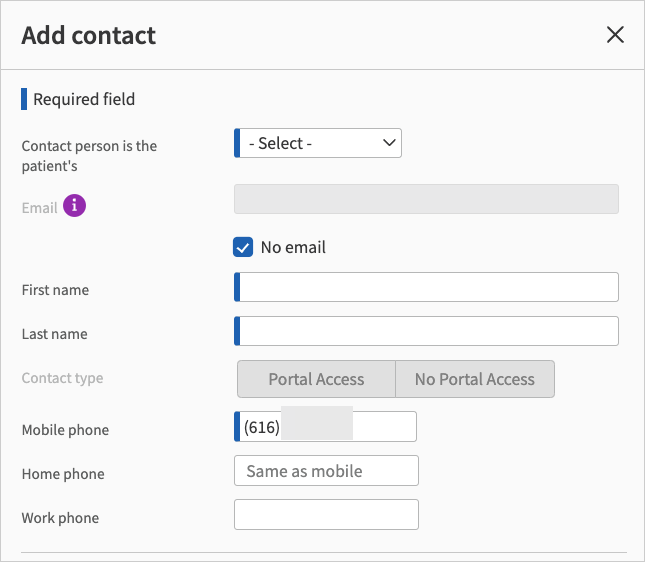The image size is (645, 562).
Task: Open the patient relationship Select dropdown
Action: click(x=319, y=144)
